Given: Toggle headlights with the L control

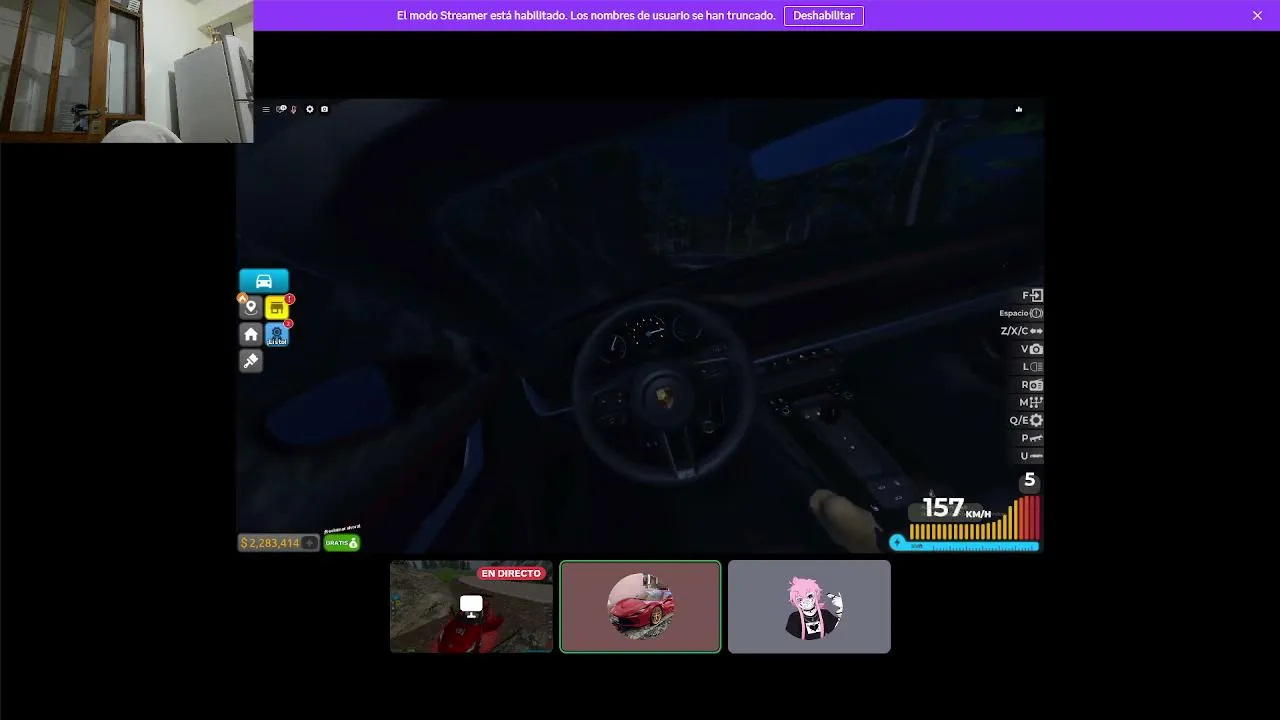Looking at the screenshot, I should pyautogui.click(x=1033, y=367).
